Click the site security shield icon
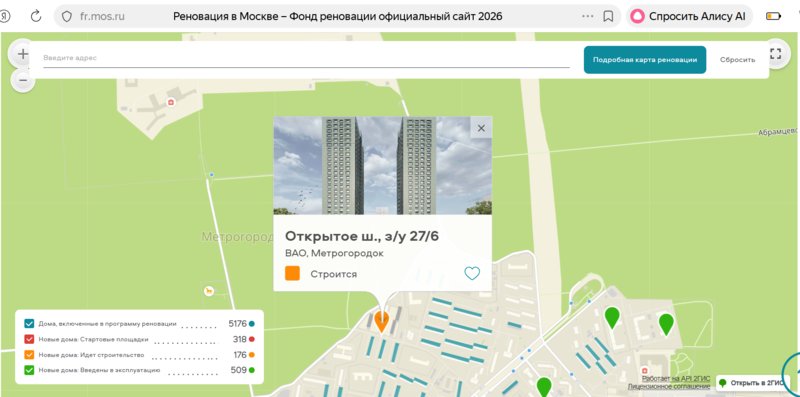This screenshot has height=397, width=800. tap(67, 16)
